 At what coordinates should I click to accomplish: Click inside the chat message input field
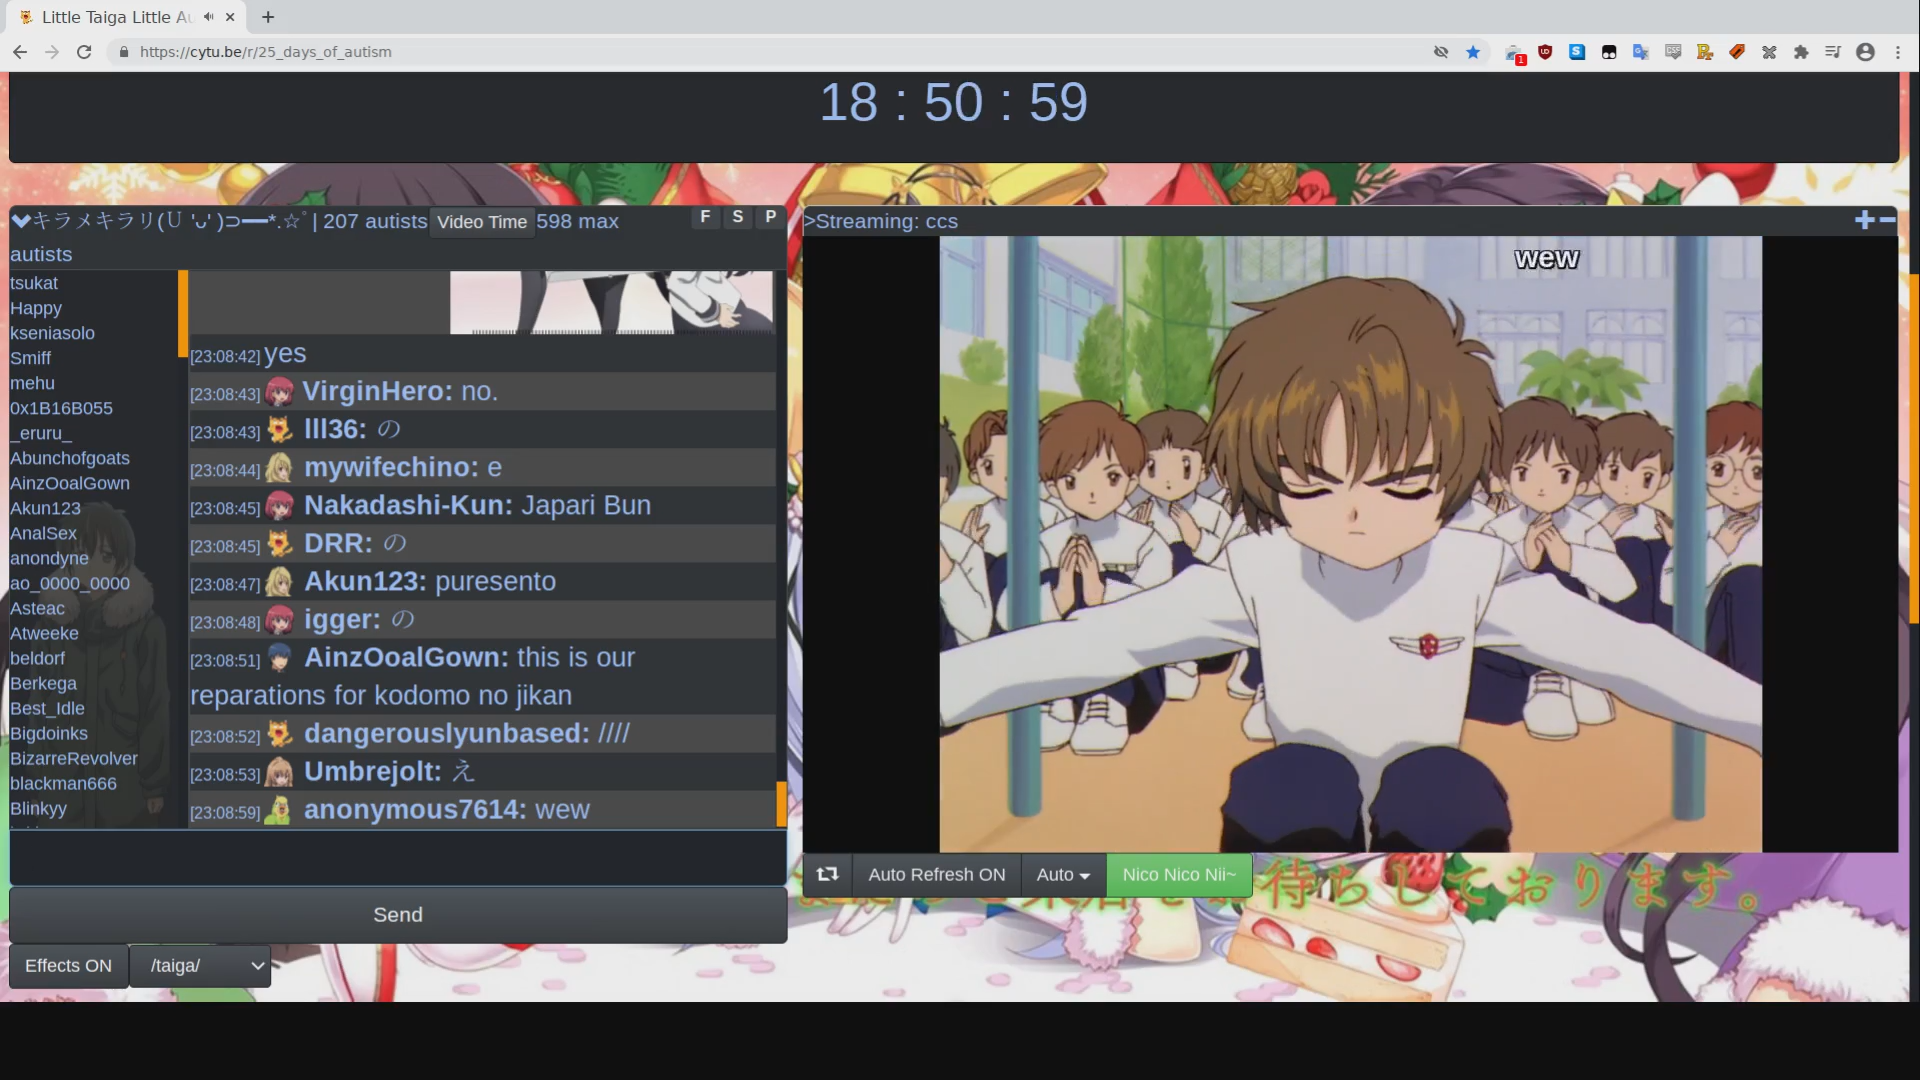click(x=396, y=857)
